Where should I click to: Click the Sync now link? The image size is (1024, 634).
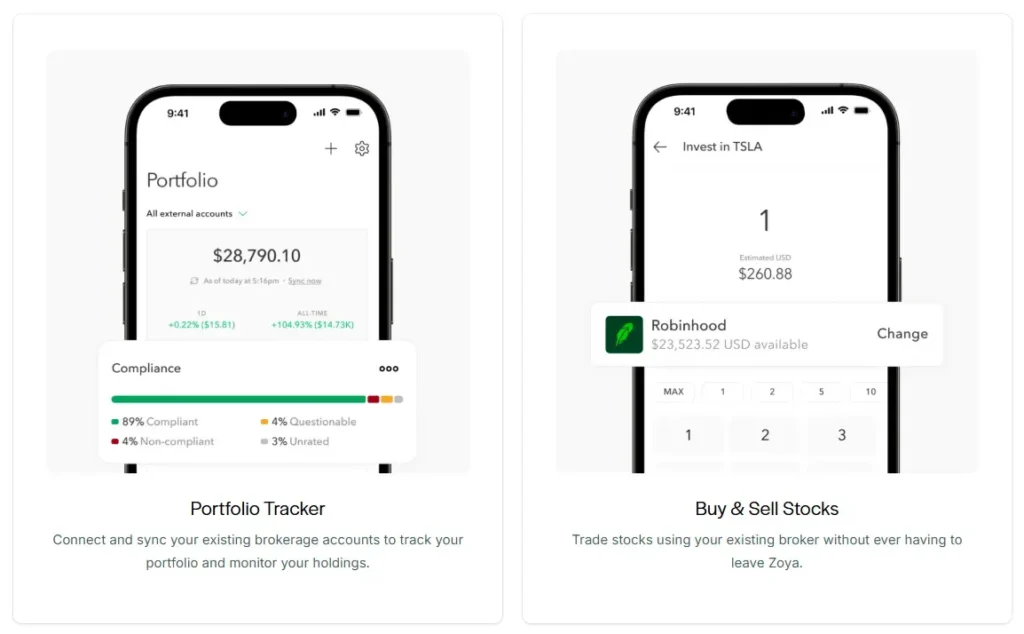point(305,281)
